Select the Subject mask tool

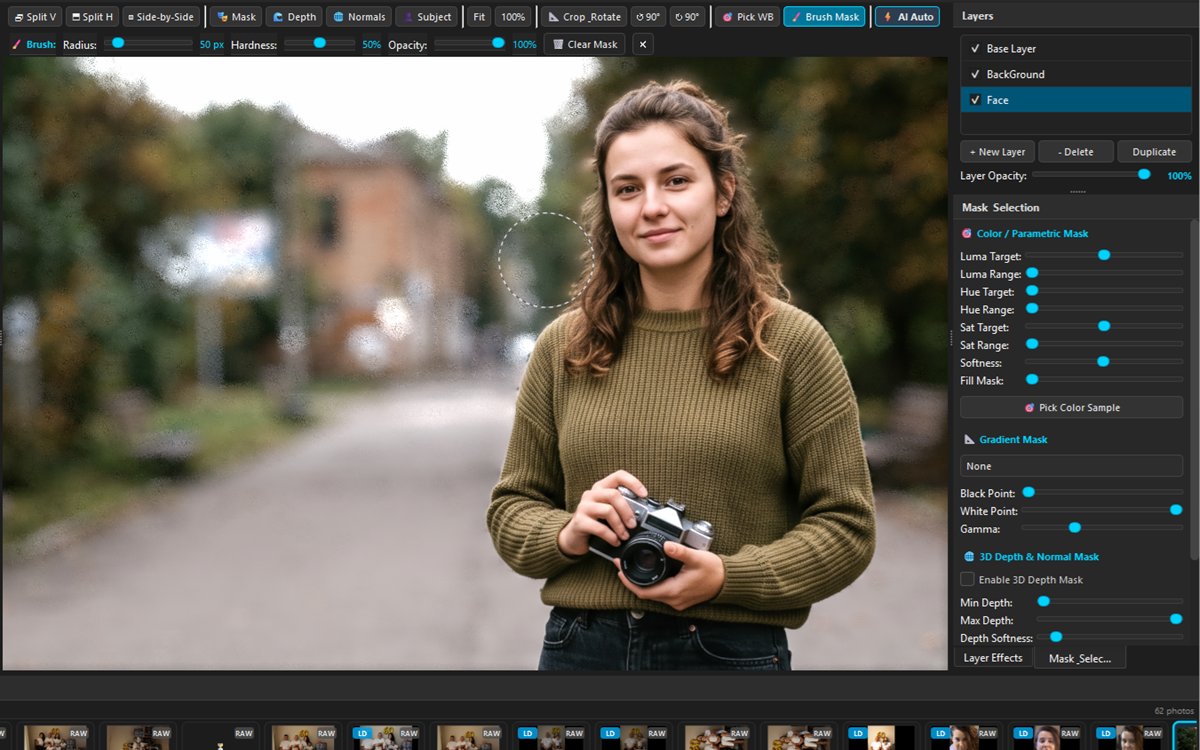point(427,17)
